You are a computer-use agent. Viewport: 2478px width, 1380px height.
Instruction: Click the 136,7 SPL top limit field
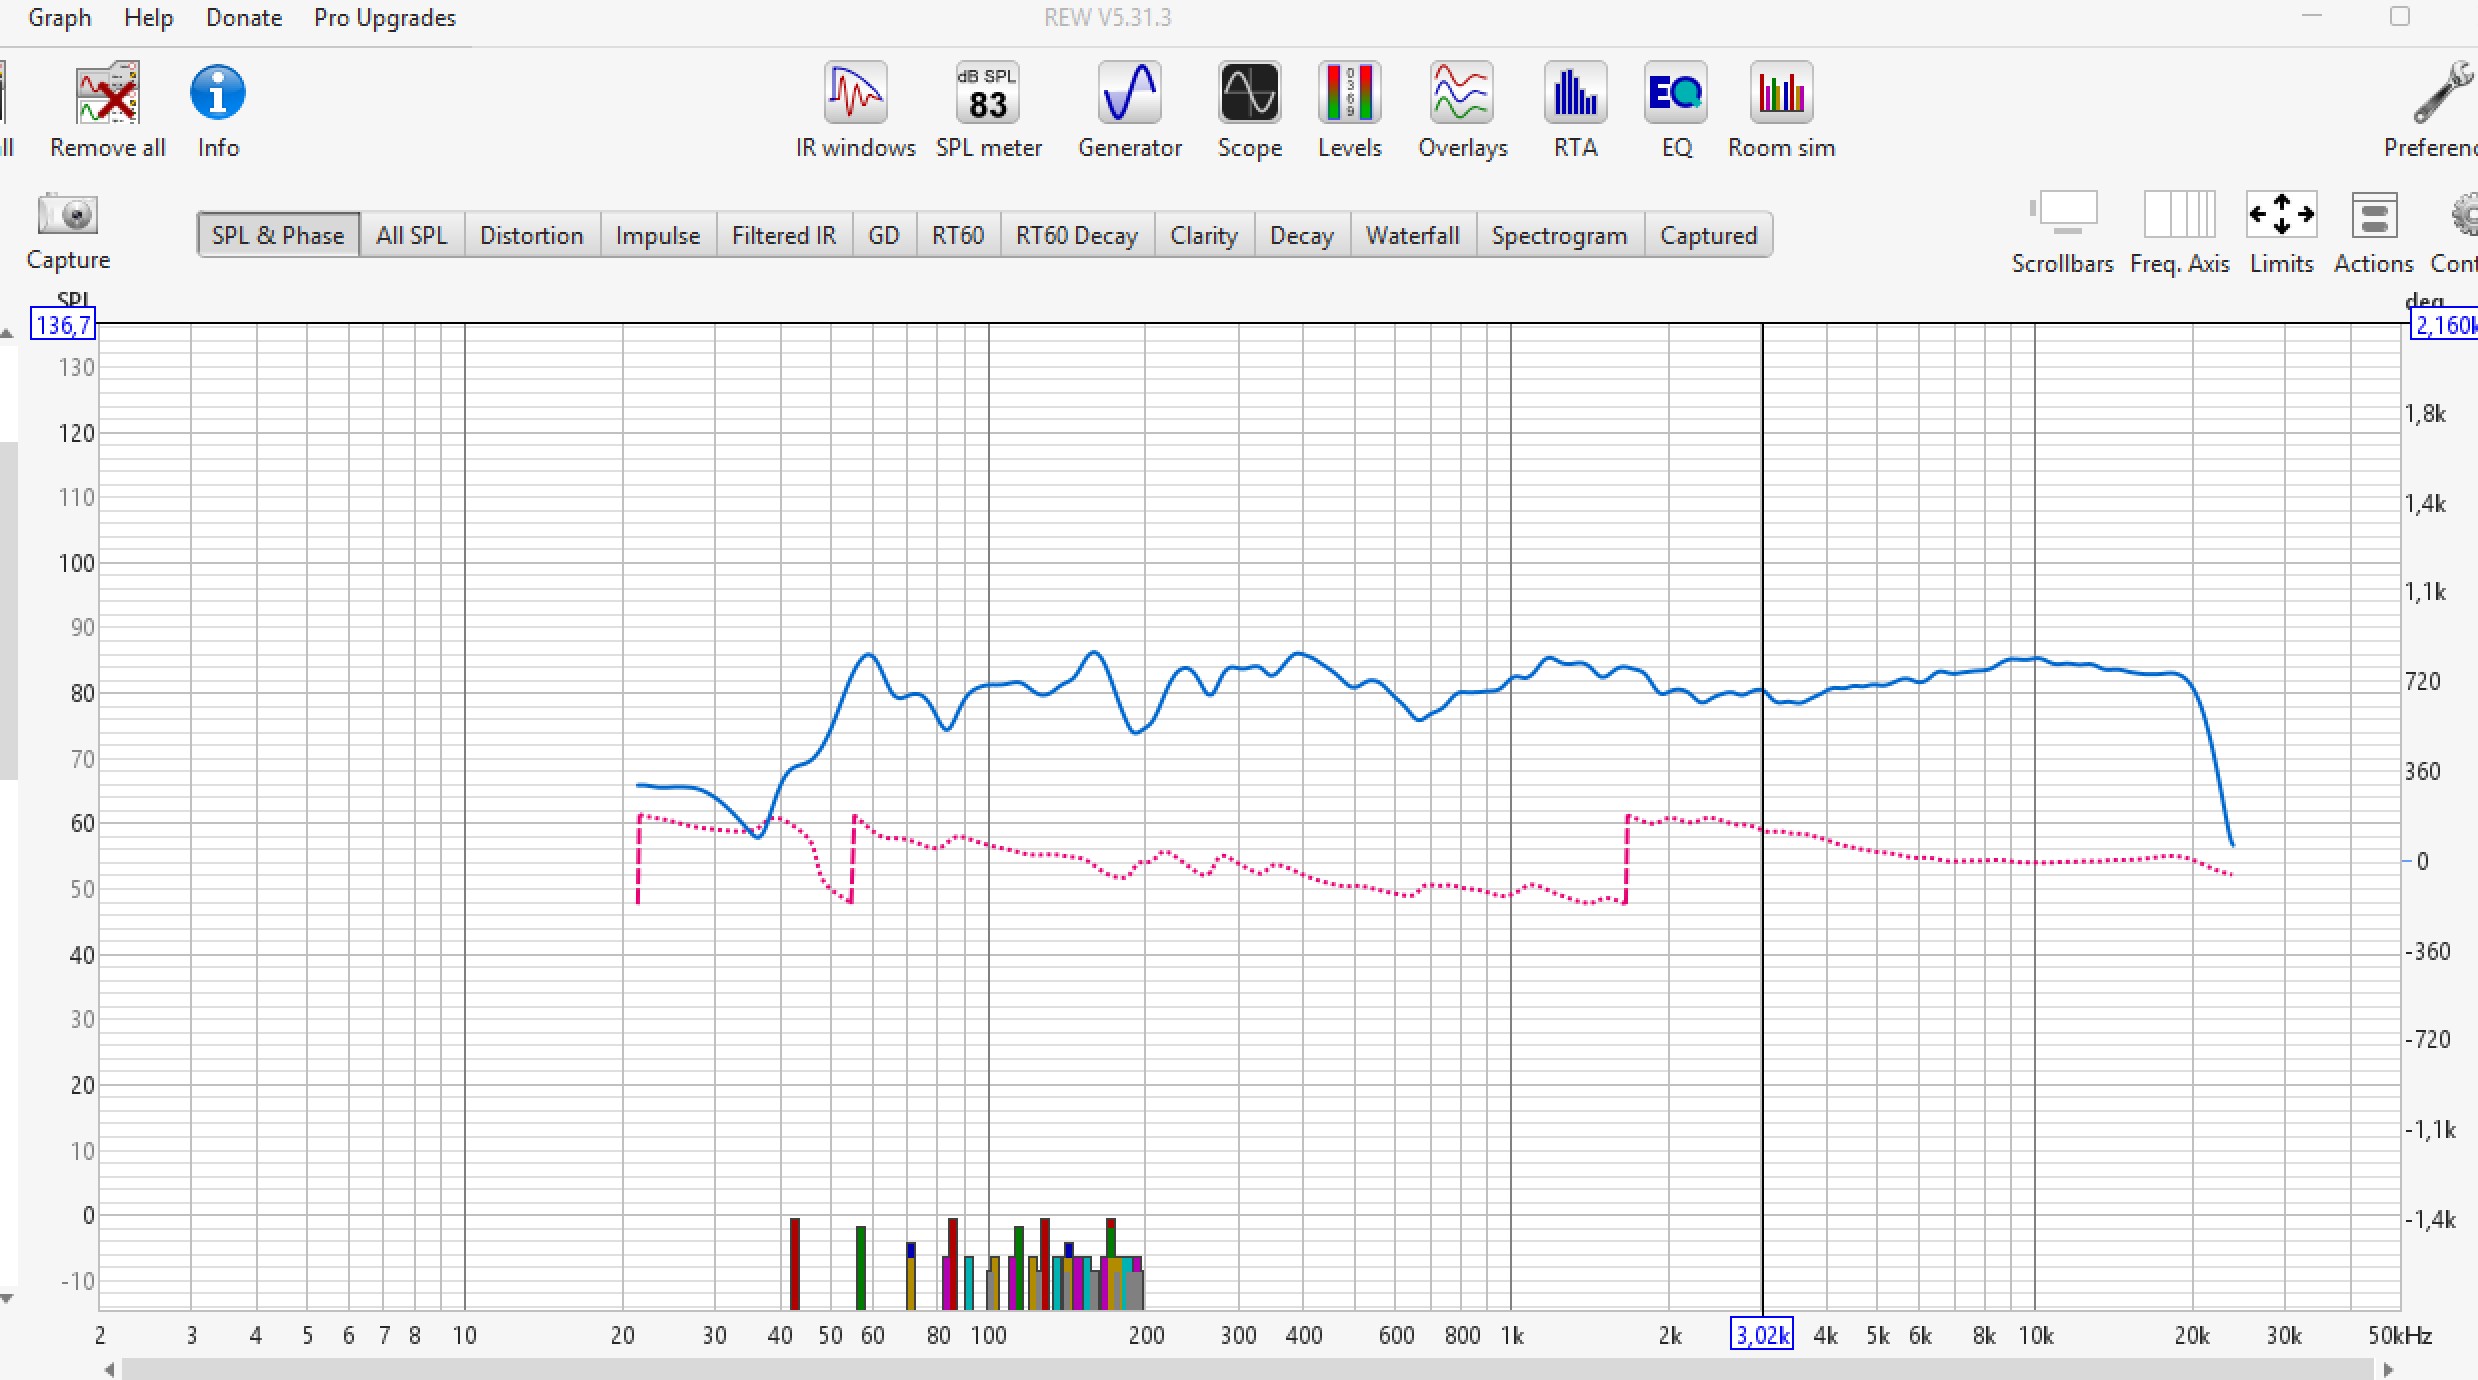point(63,325)
